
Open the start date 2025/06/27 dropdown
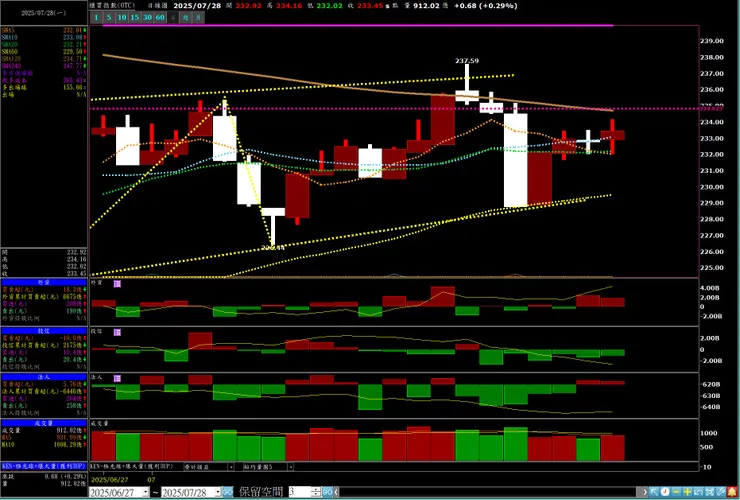(145, 492)
